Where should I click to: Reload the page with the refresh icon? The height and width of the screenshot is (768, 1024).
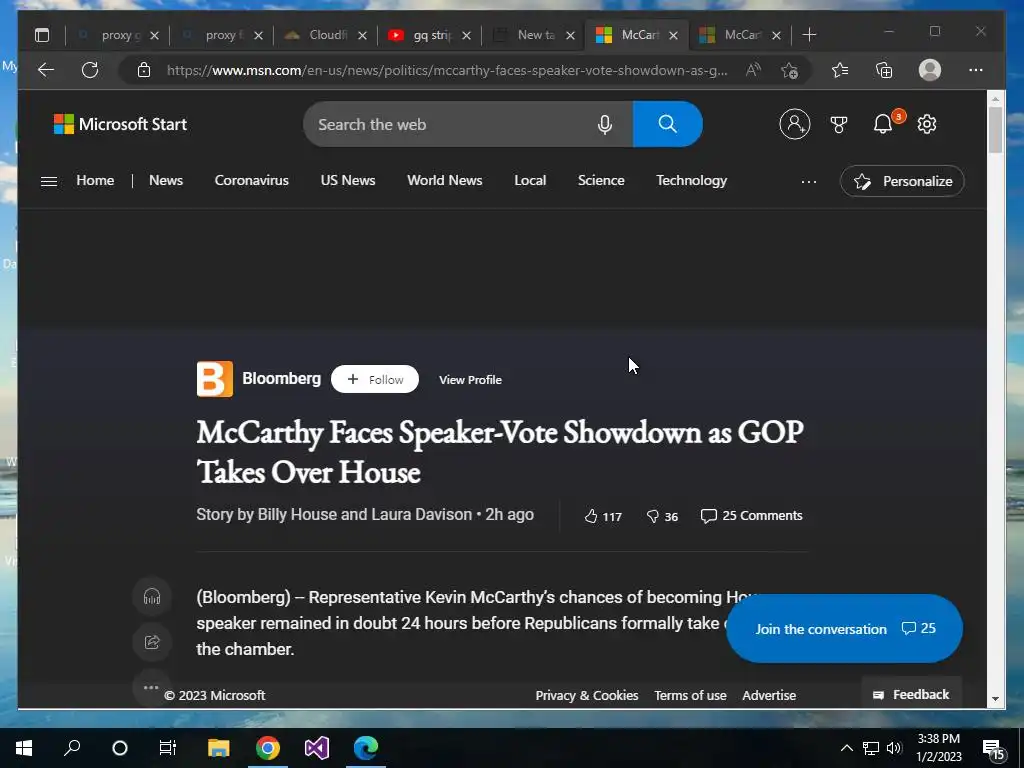coord(90,70)
